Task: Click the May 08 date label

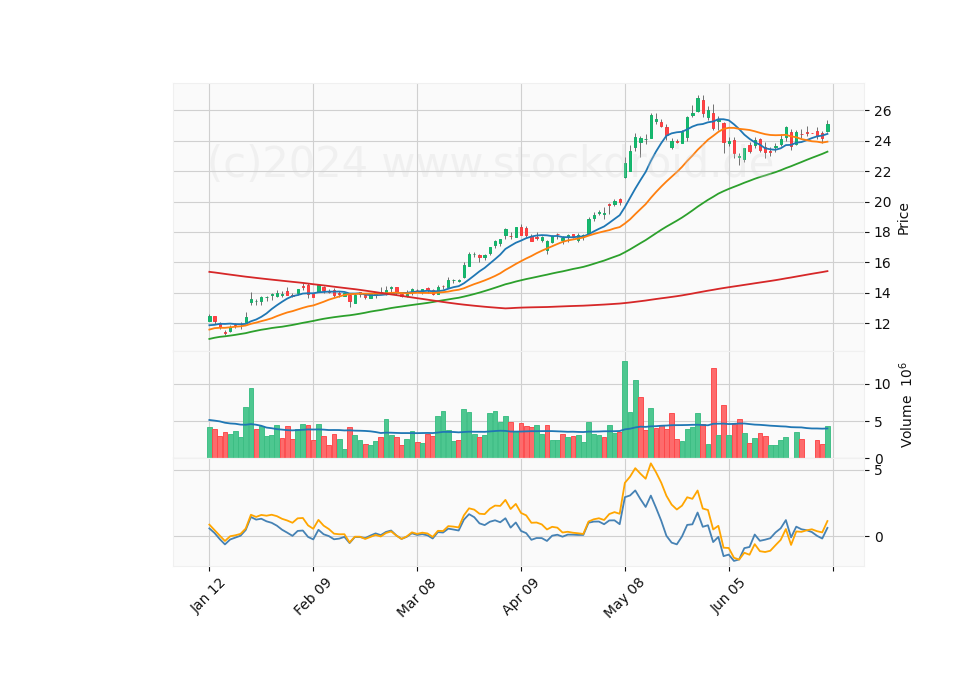Action: (623, 597)
